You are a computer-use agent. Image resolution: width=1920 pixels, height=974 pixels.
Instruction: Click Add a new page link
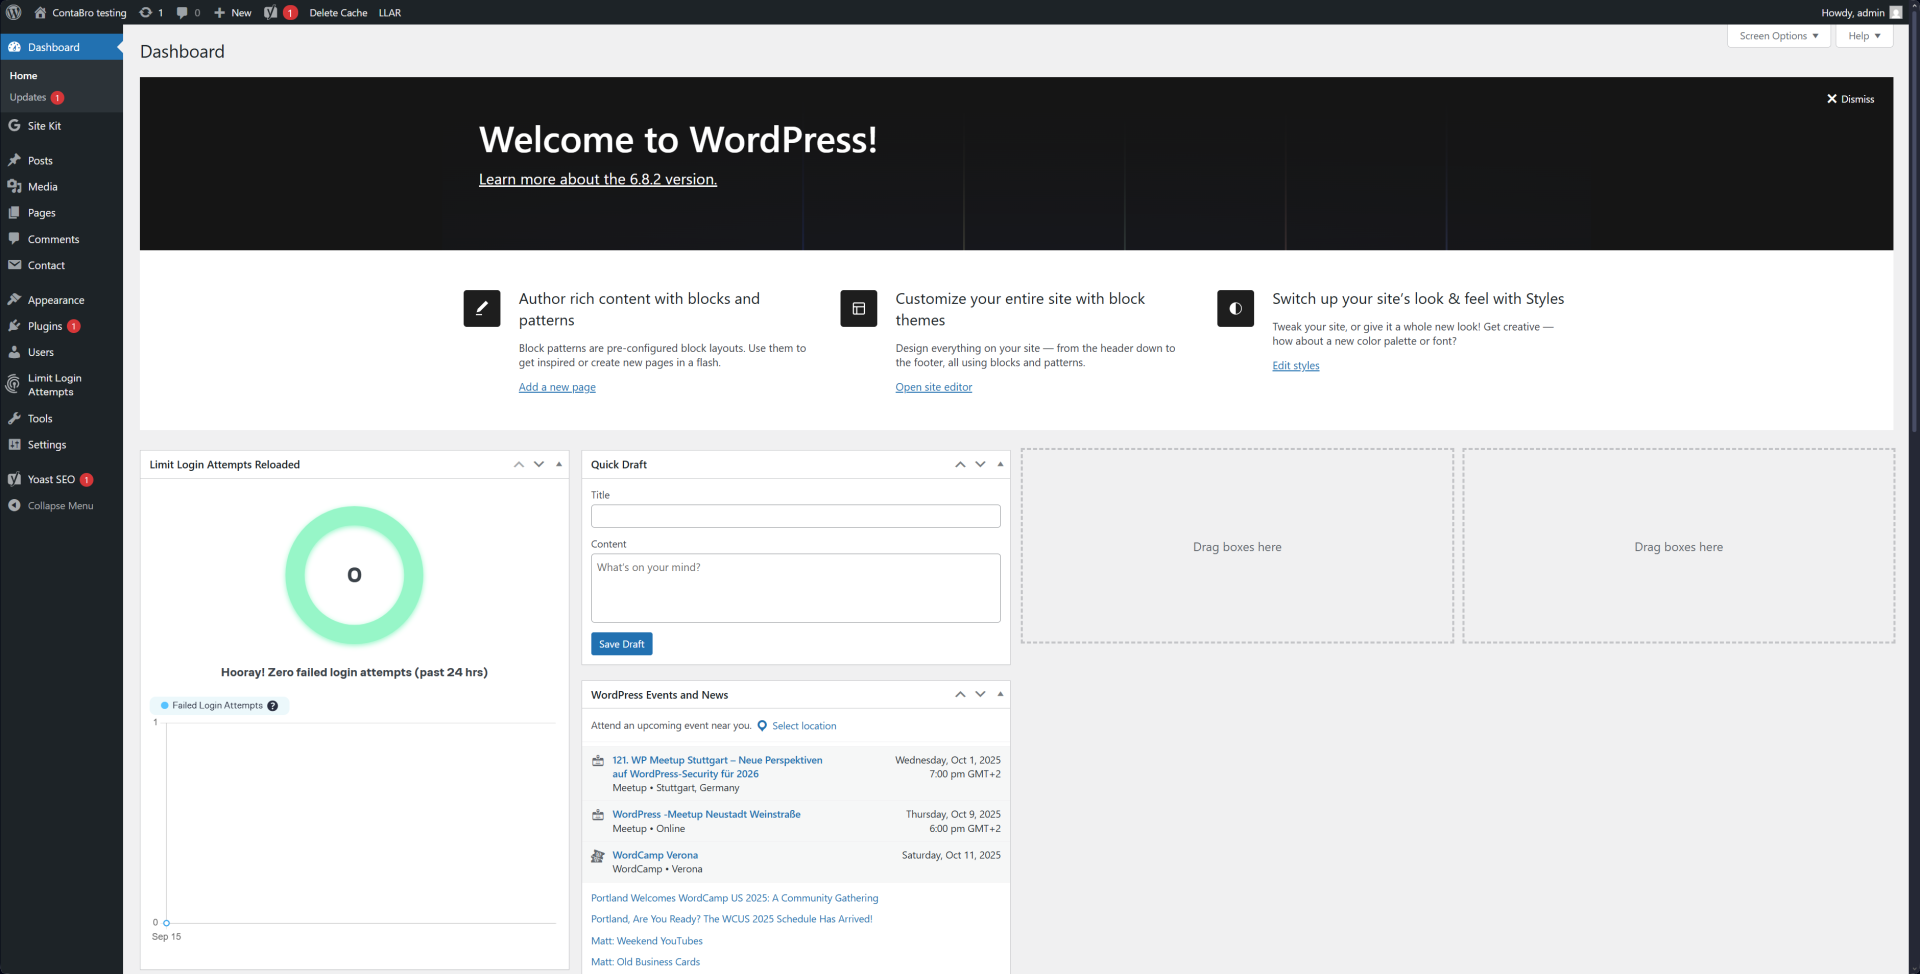557,388
